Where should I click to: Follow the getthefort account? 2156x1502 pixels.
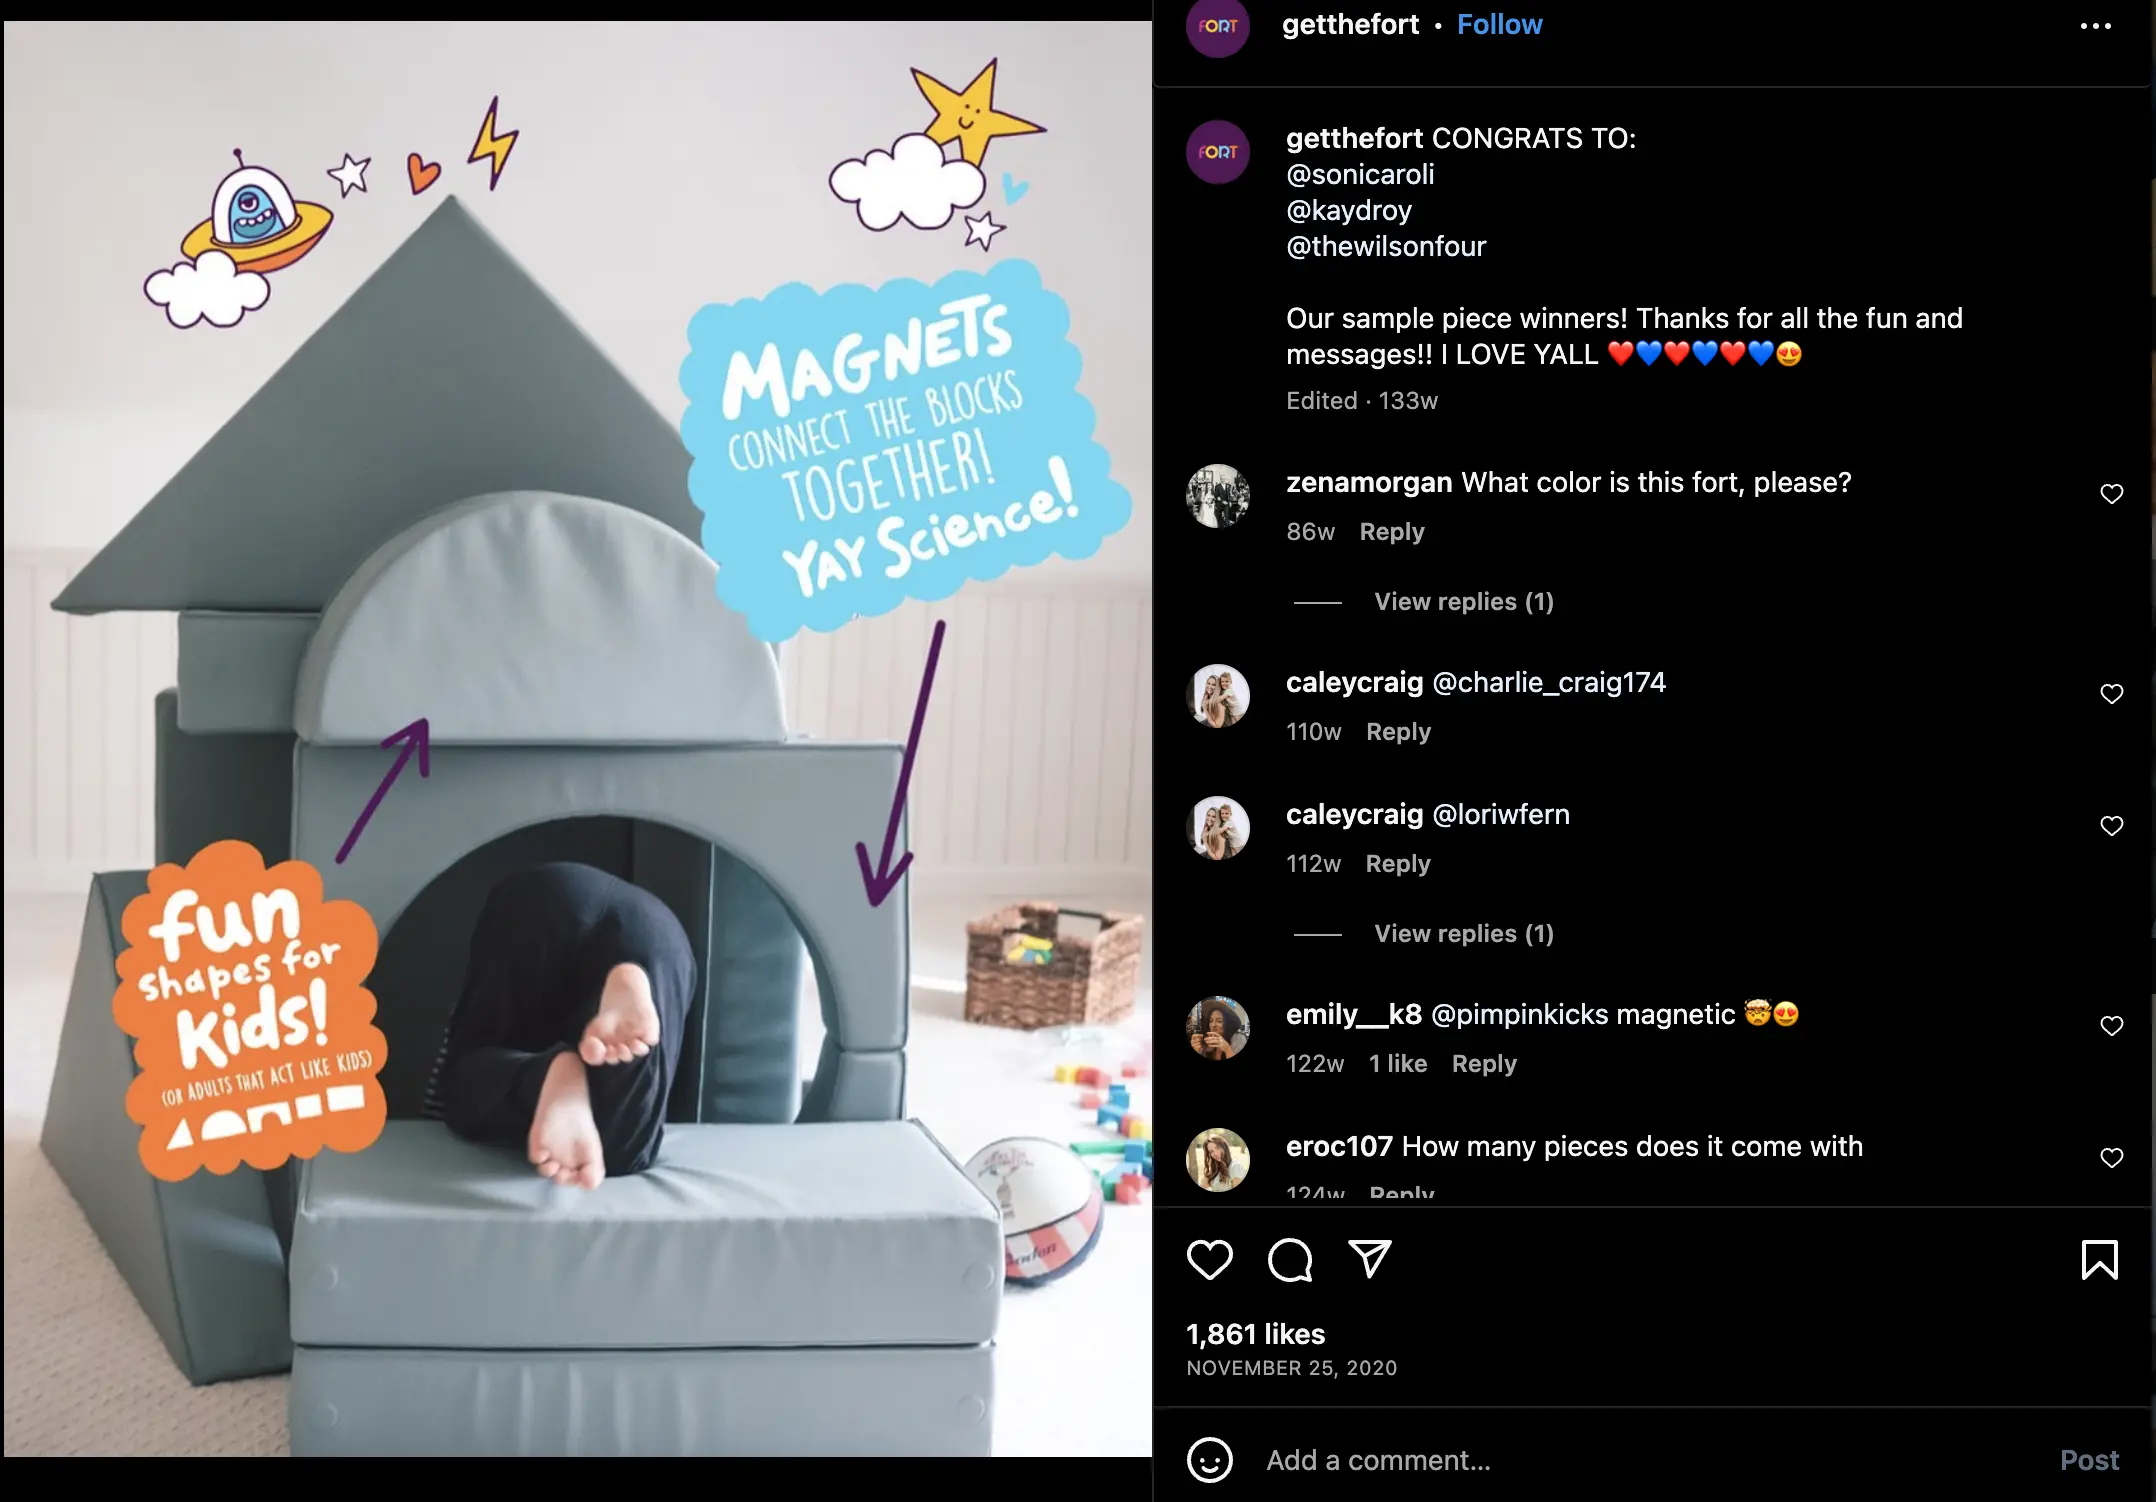pyautogui.click(x=1499, y=25)
